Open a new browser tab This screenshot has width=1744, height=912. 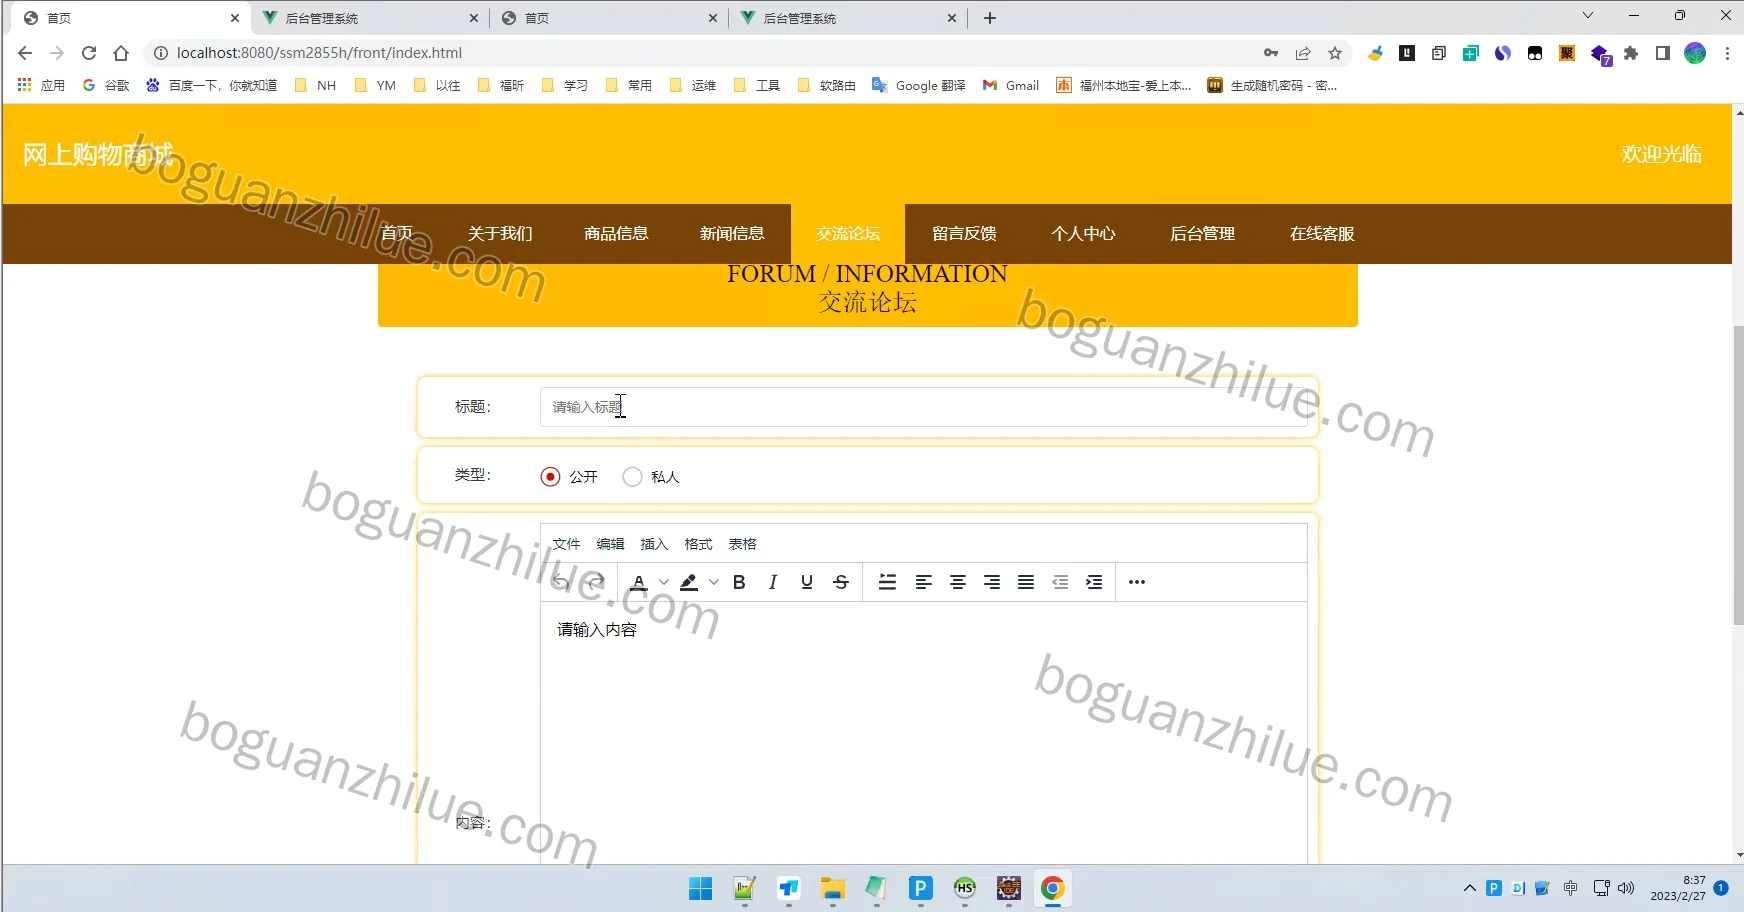point(990,18)
